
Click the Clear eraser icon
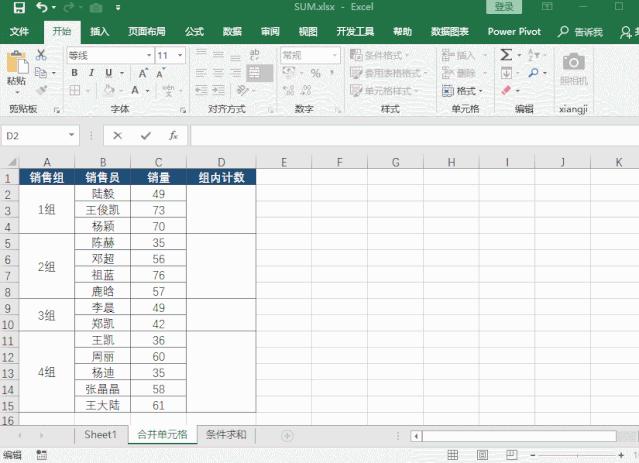coord(506,90)
